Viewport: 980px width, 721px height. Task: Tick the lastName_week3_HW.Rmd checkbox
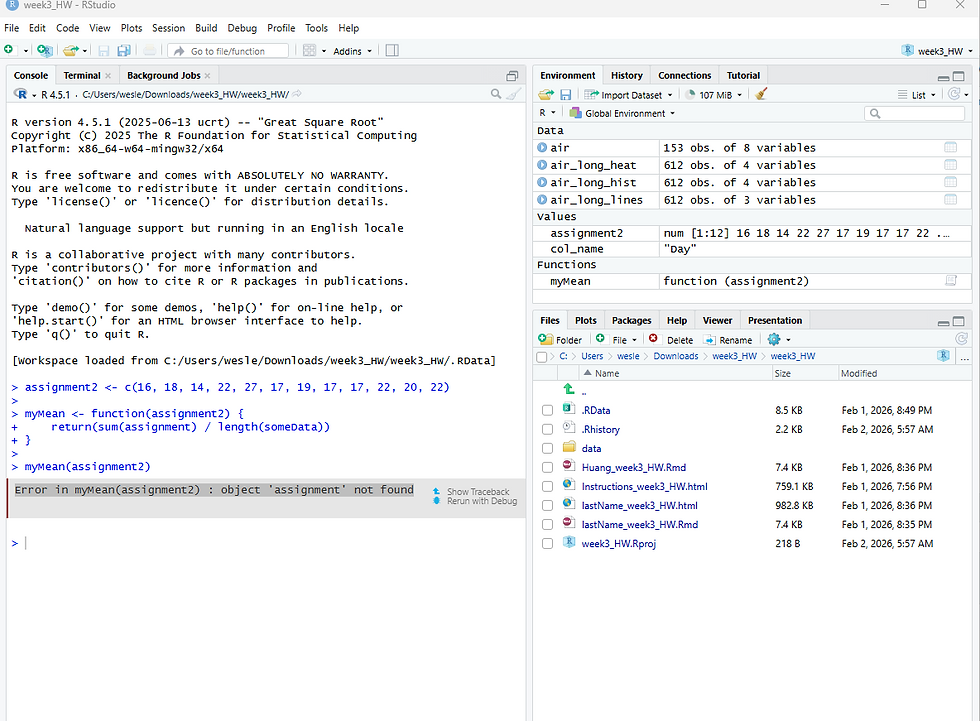[548, 525]
